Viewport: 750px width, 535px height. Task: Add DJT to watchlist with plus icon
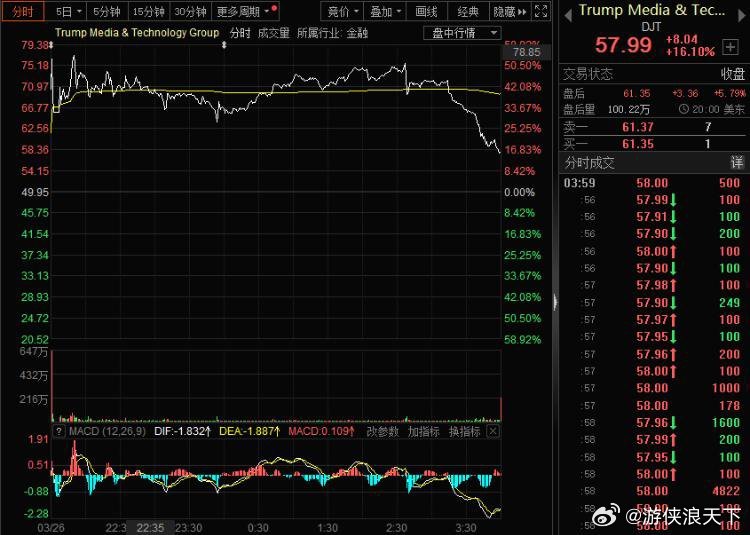pos(730,47)
